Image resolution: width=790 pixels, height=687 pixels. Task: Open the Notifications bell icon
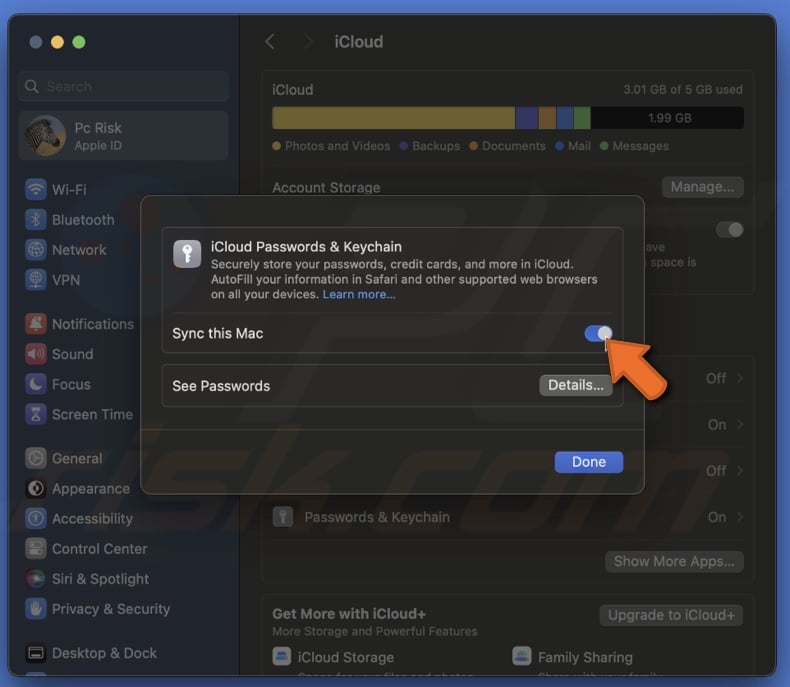(x=36, y=324)
